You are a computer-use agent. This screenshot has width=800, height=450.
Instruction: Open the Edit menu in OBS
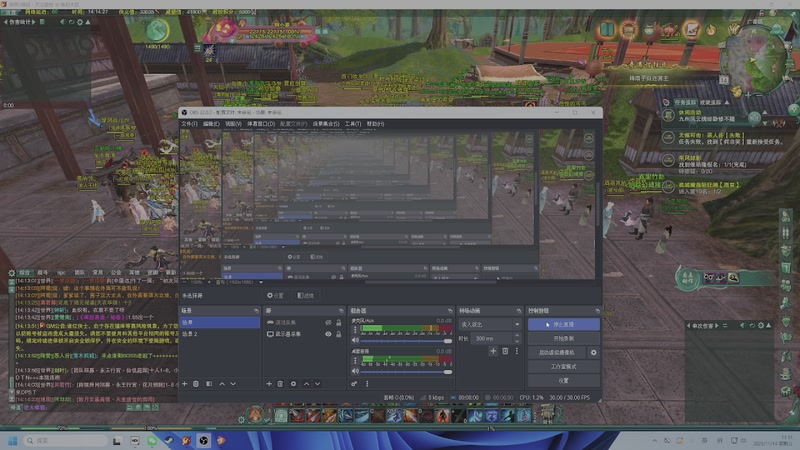point(211,124)
